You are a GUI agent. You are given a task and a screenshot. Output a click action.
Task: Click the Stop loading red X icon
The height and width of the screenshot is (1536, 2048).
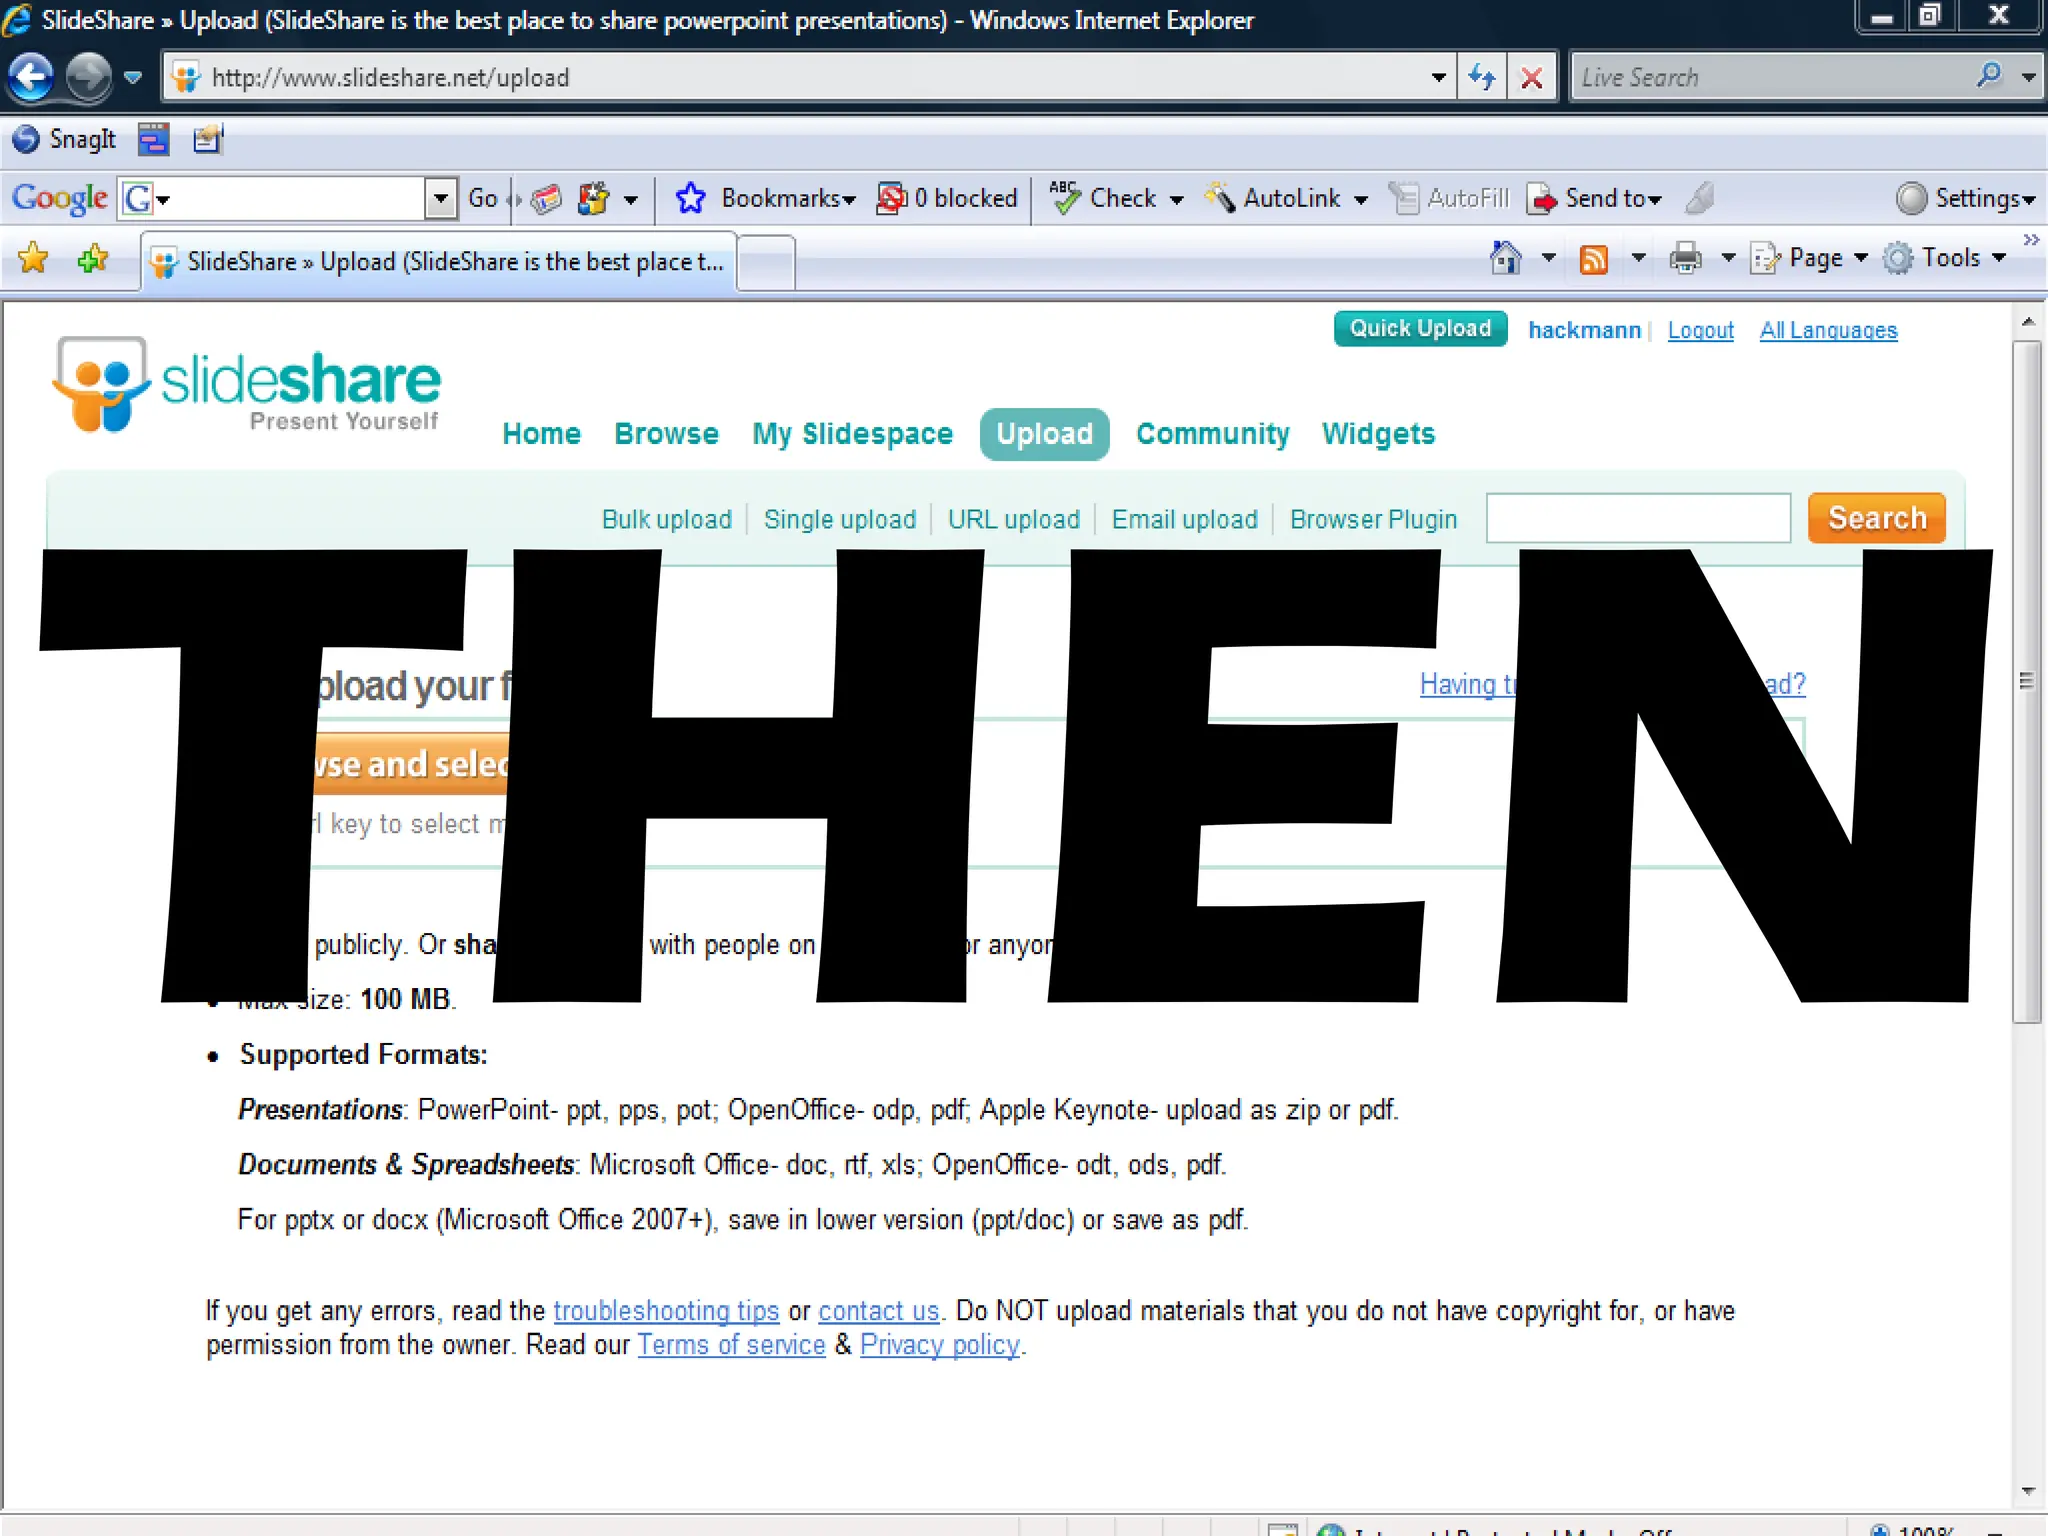point(1531,77)
